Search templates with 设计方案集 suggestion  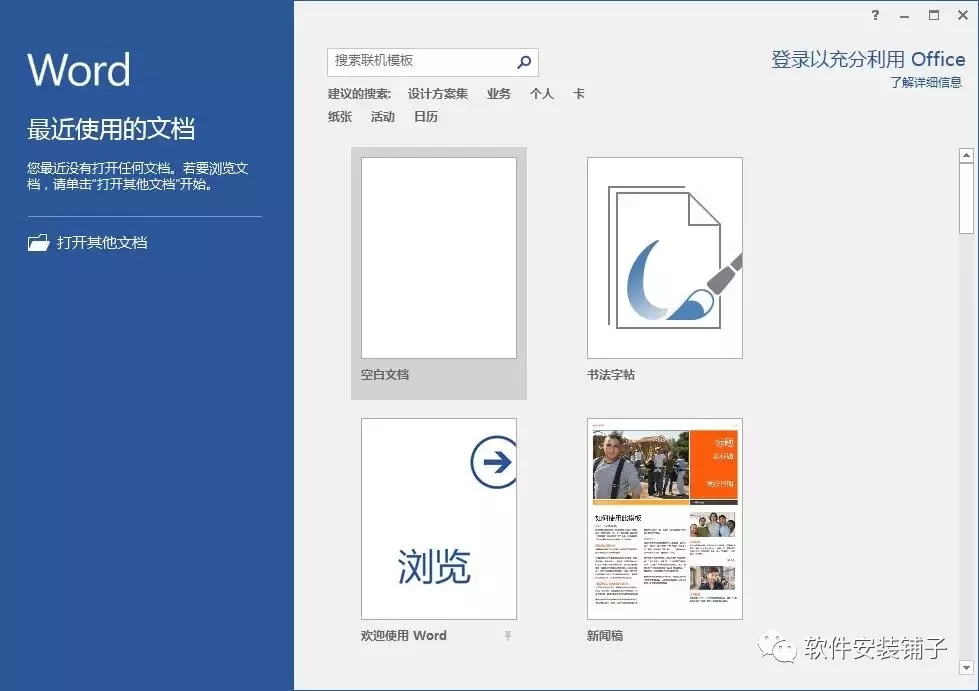436,93
